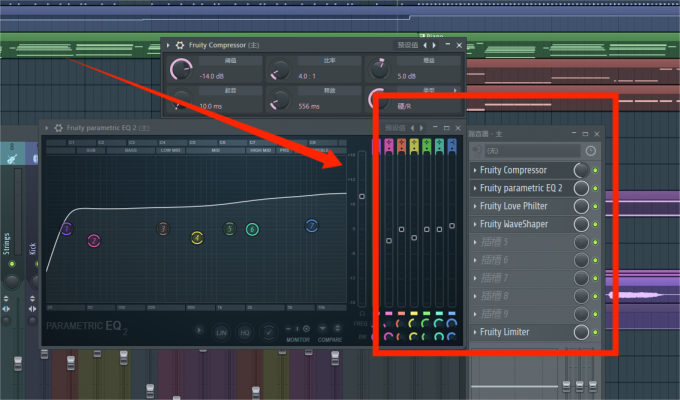
Task: Toggle LIN linear phase button in EQ
Action: point(221,333)
